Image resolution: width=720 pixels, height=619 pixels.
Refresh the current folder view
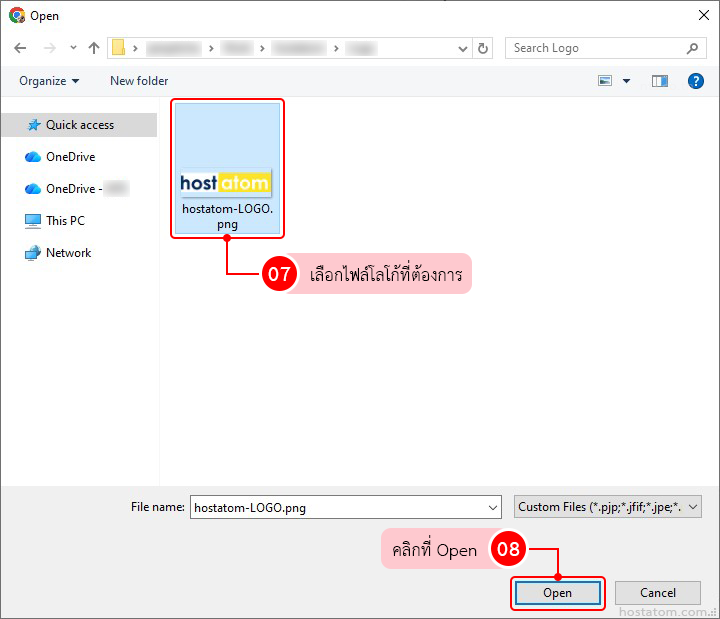[x=483, y=48]
